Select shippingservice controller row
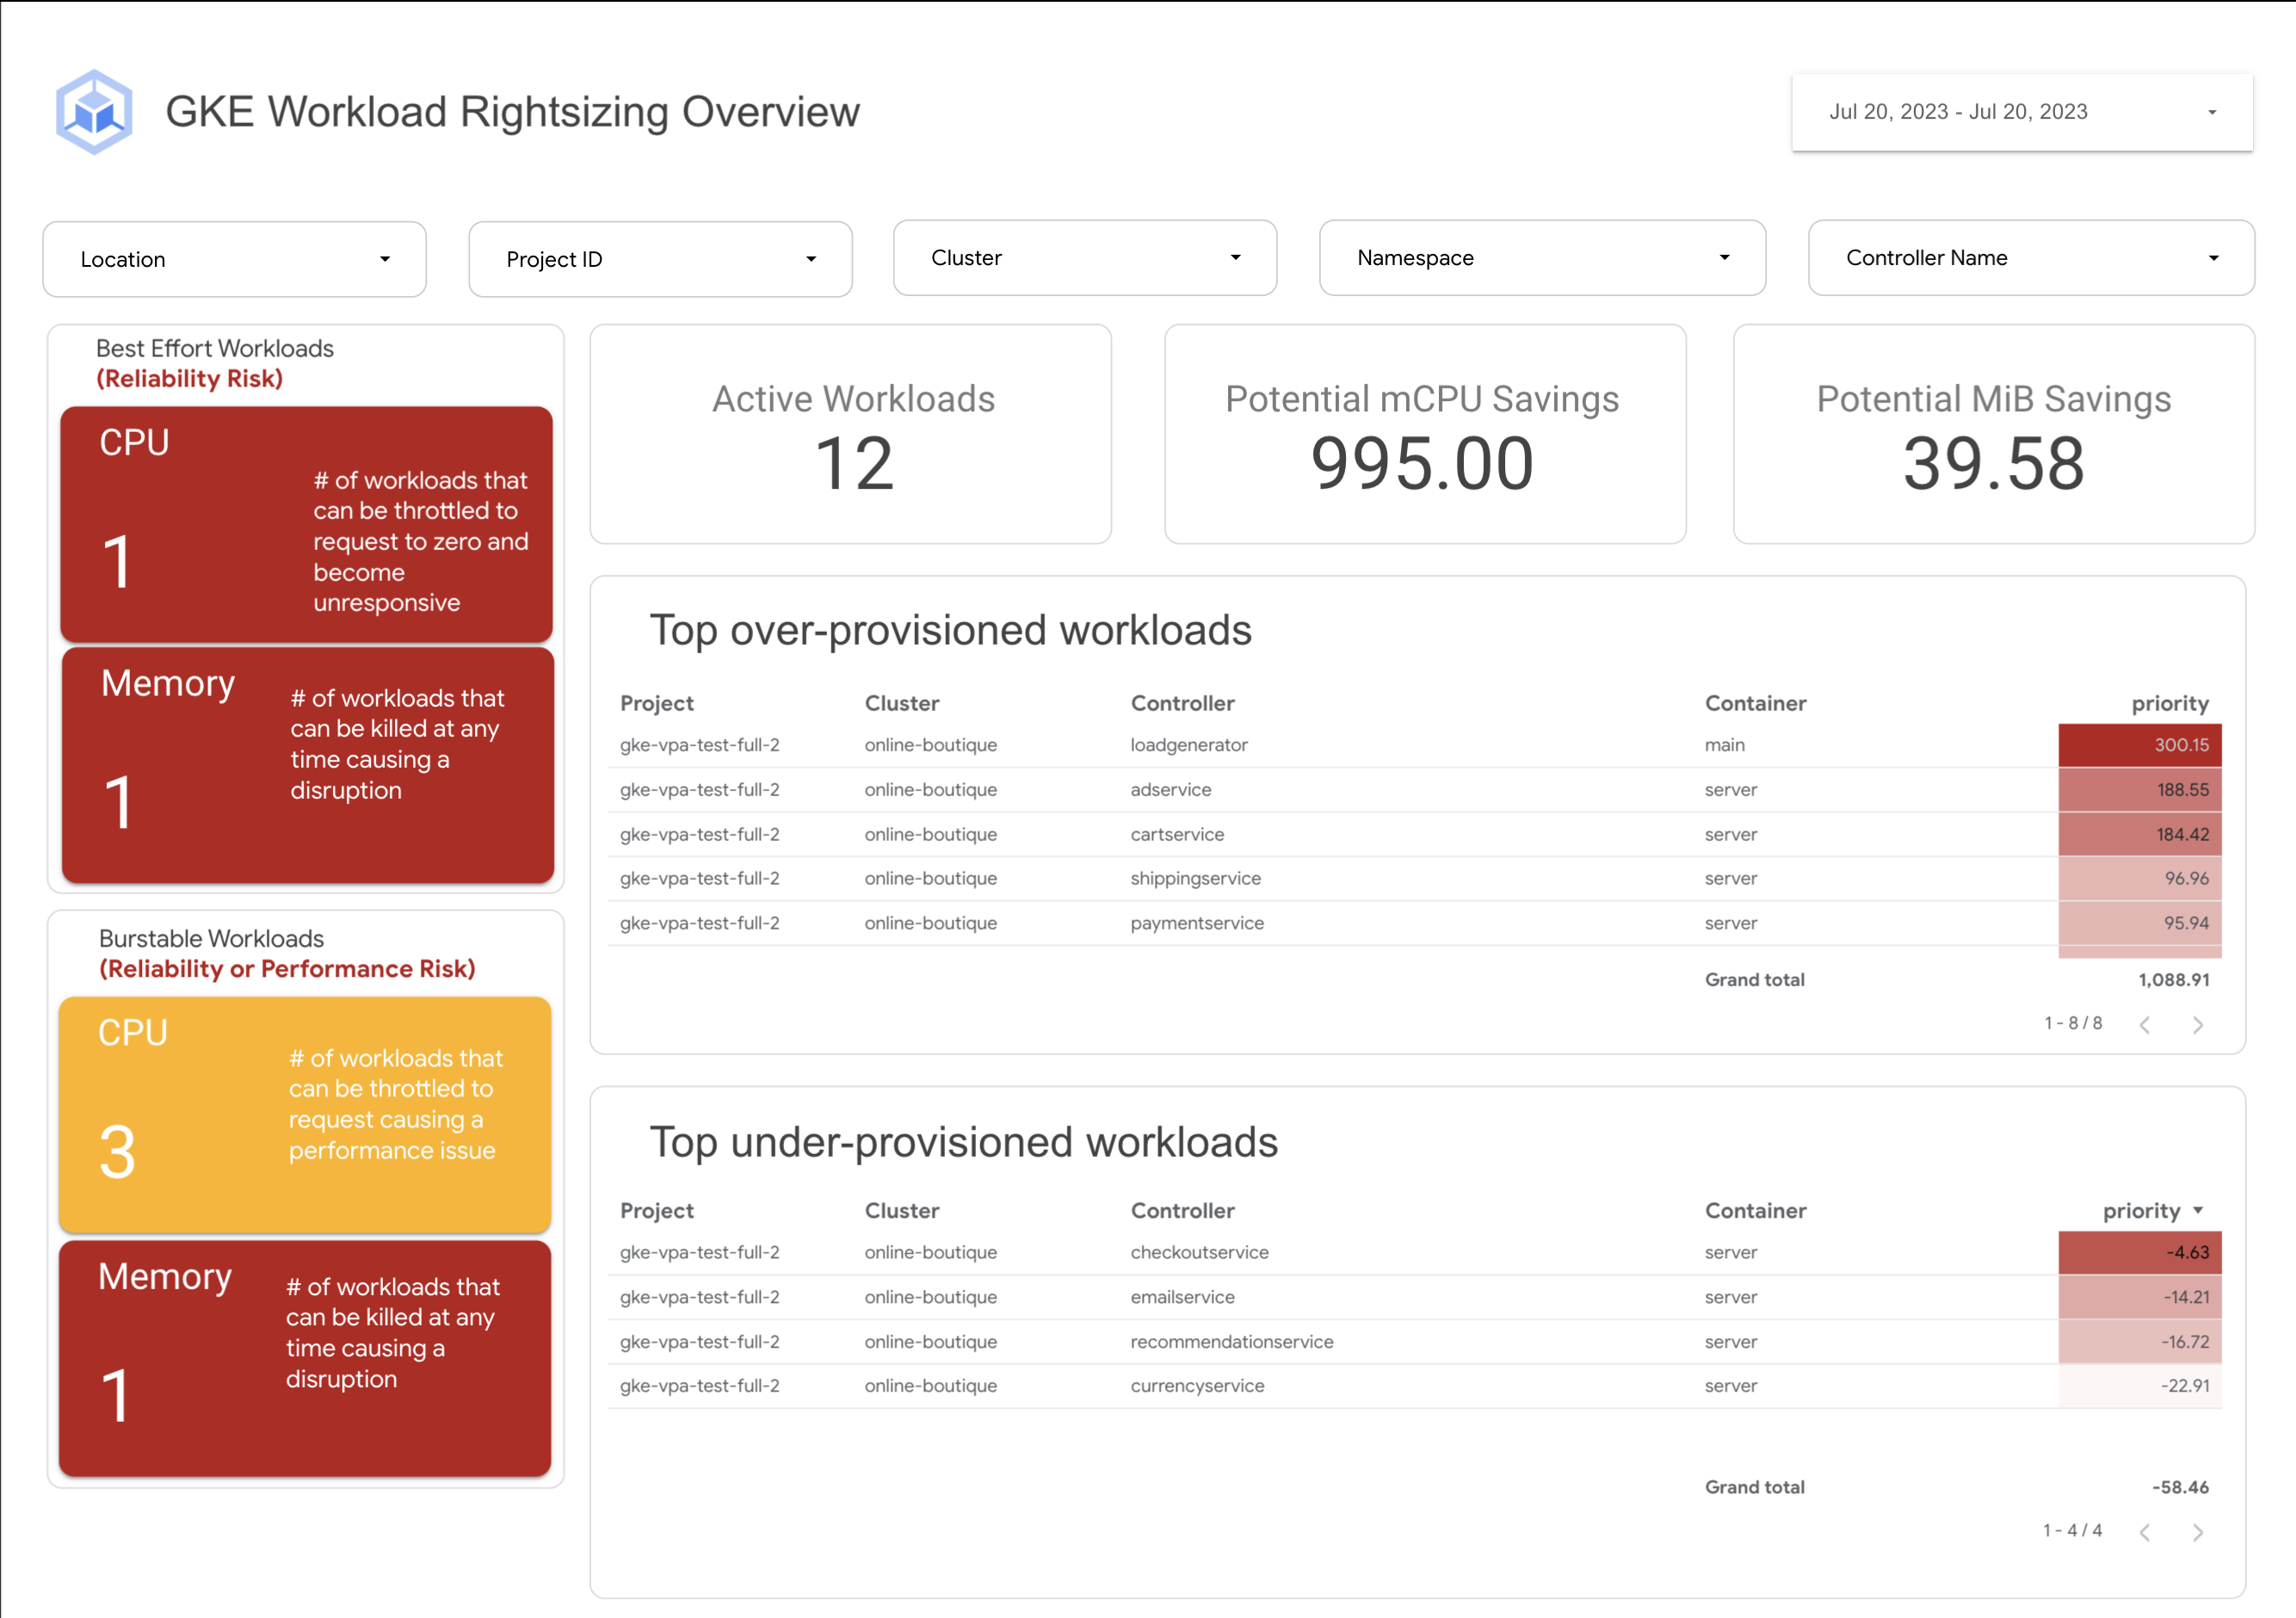The width and height of the screenshot is (2296, 1618). coord(1196,878)
